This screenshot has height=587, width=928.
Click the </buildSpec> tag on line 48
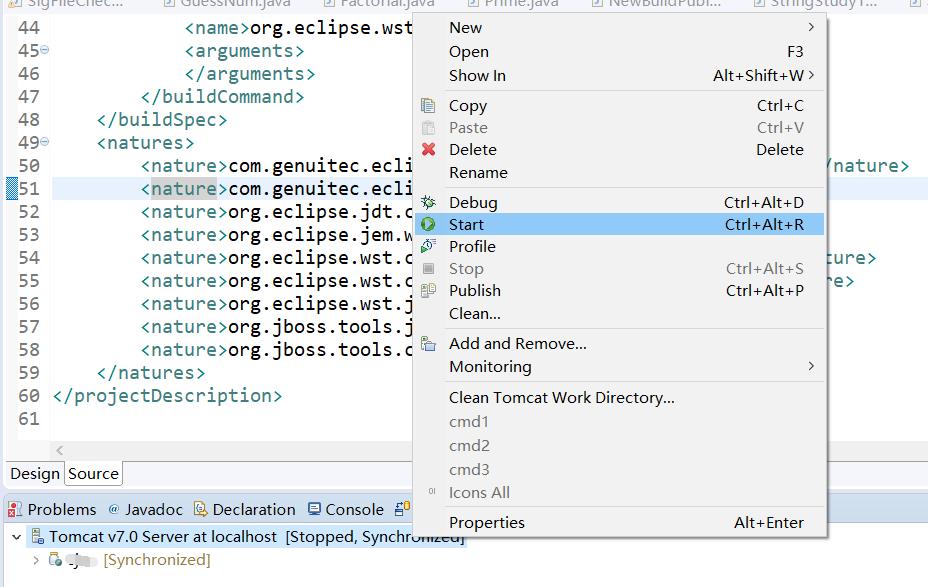[x=162, y=120]
